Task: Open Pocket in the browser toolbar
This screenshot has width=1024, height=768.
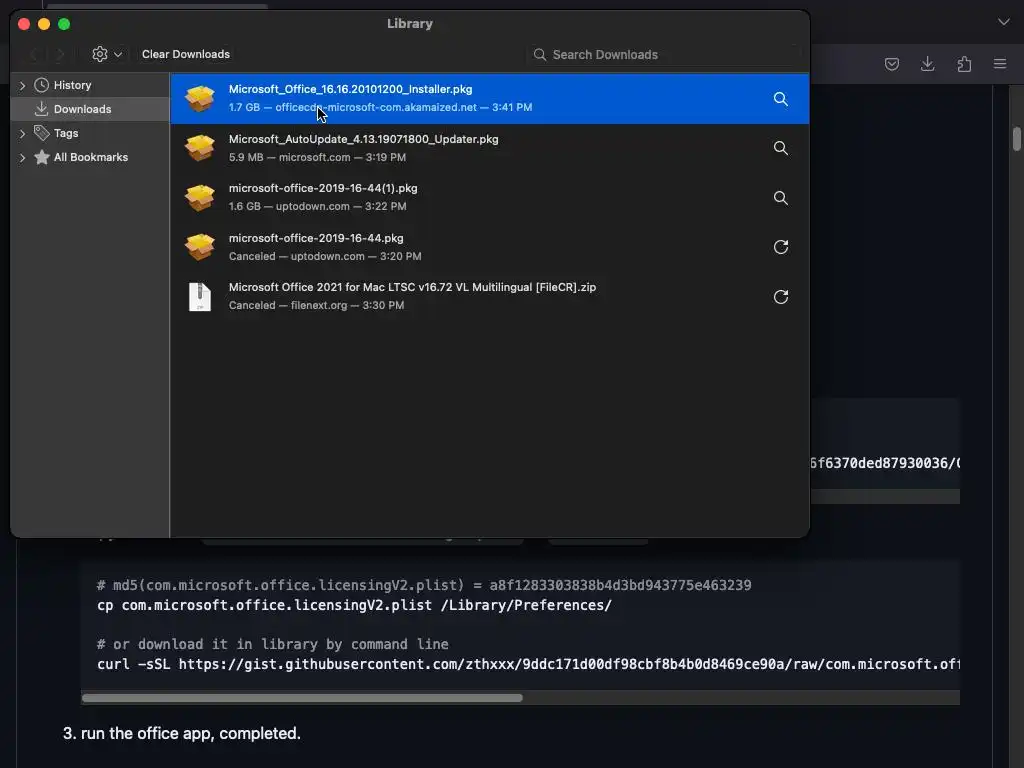Action: pos(891,64)
